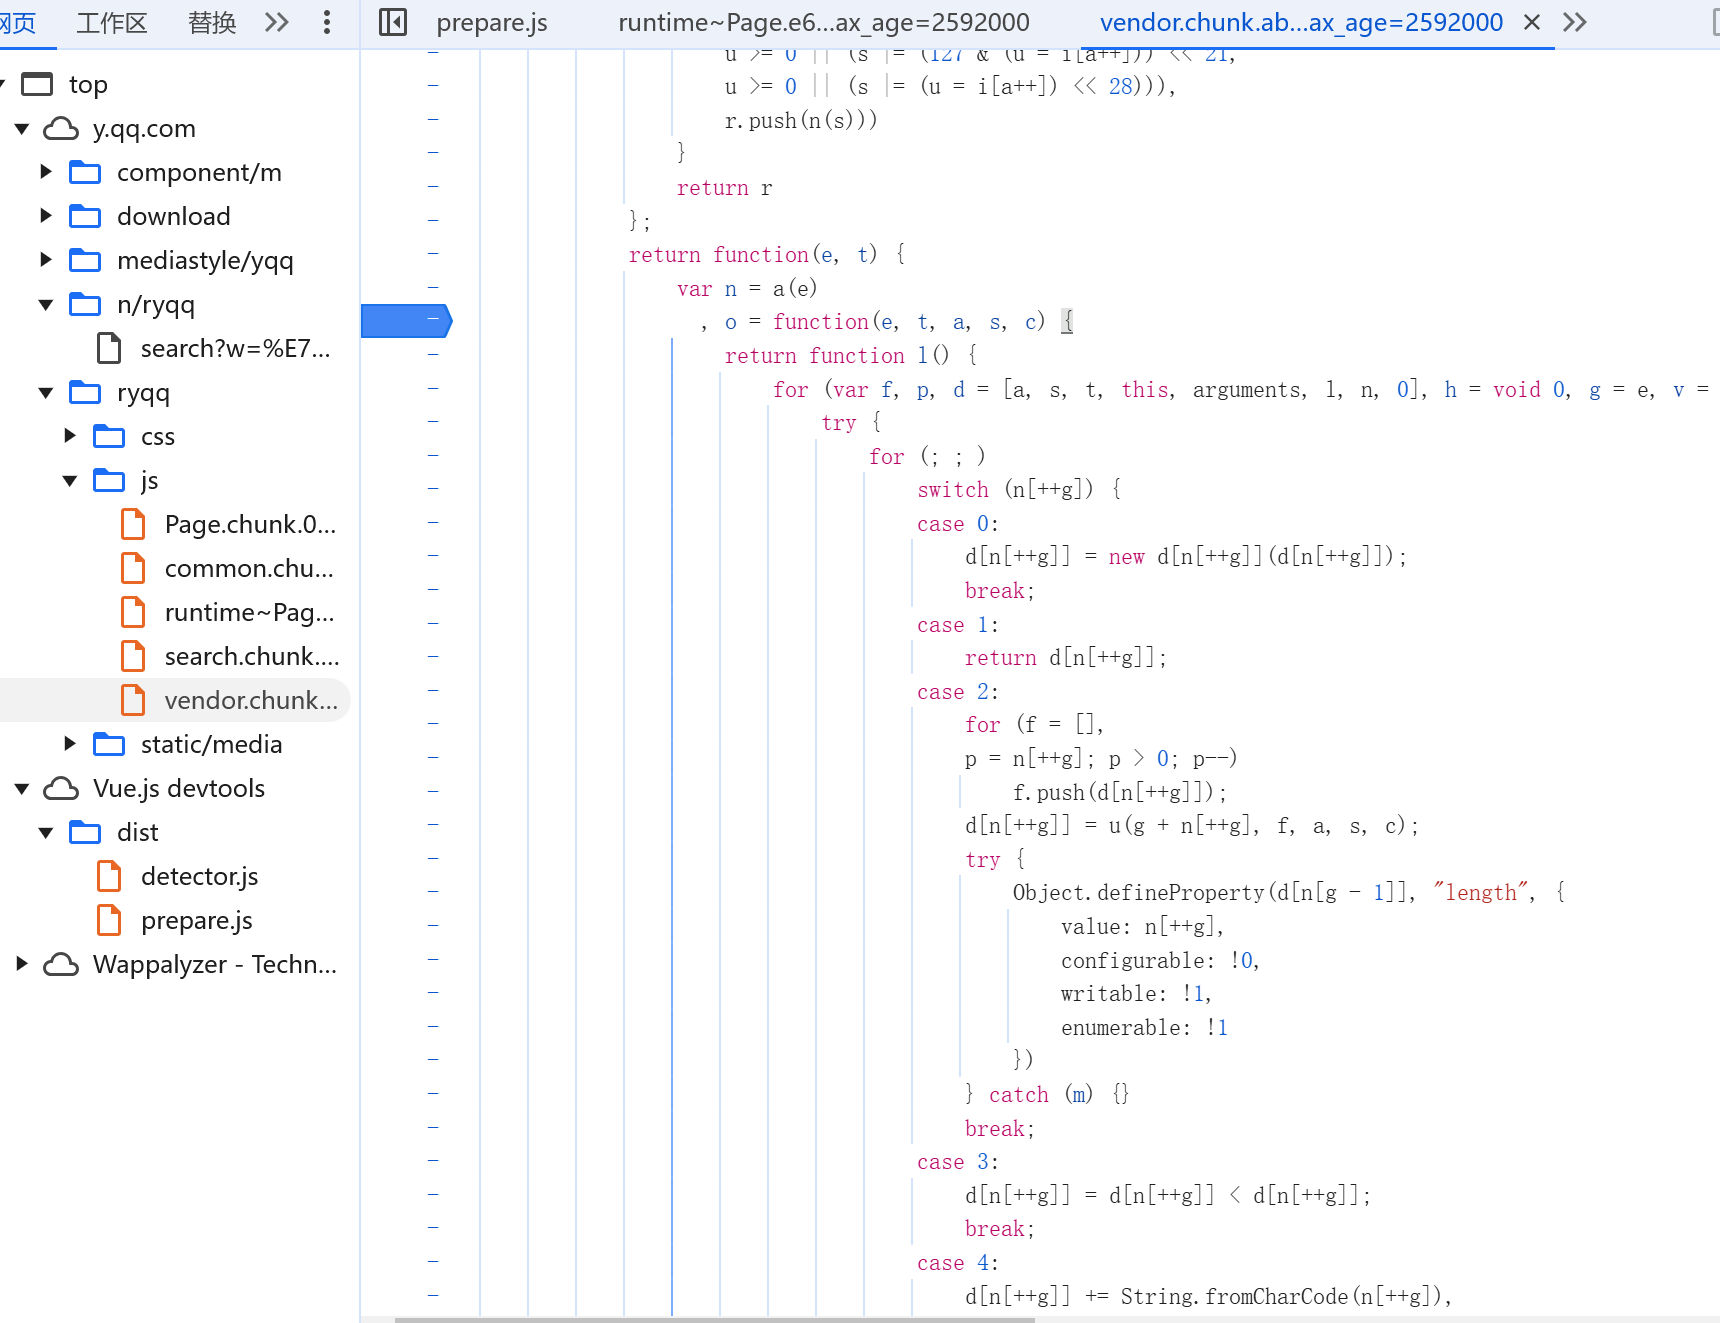Click the css folder icon
The width and height of the screenshot is (1720, 1323).
[109, 436]
